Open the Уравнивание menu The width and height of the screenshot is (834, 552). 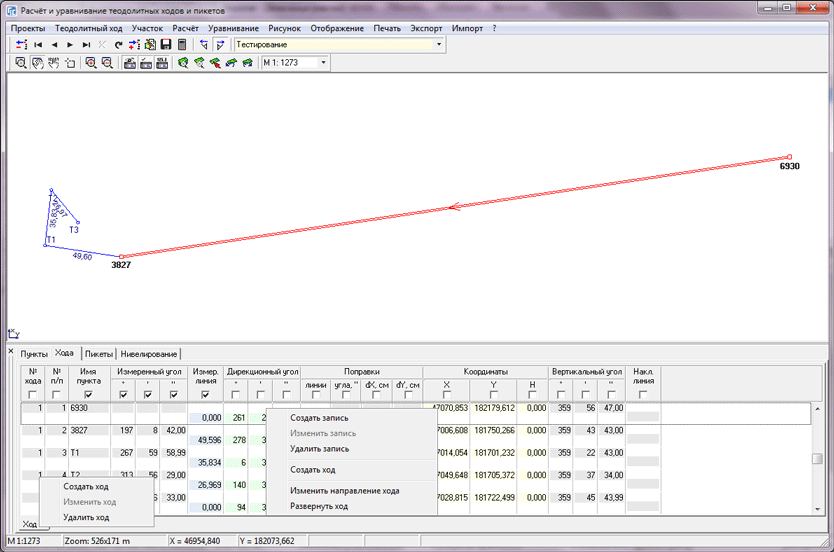(x=233, y=28)
